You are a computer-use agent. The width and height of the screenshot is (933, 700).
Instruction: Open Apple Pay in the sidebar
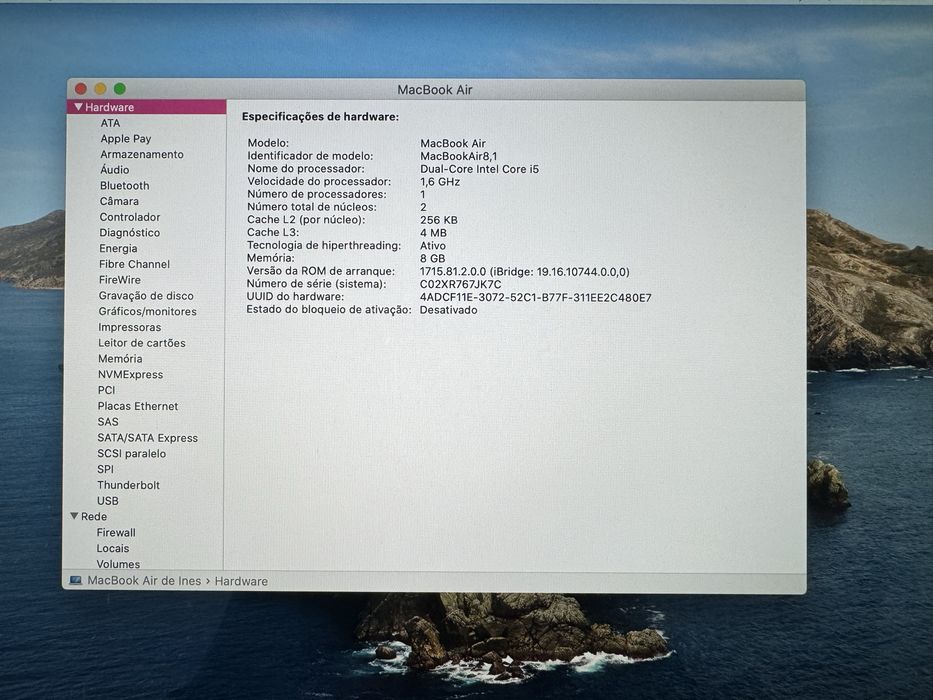126,139
